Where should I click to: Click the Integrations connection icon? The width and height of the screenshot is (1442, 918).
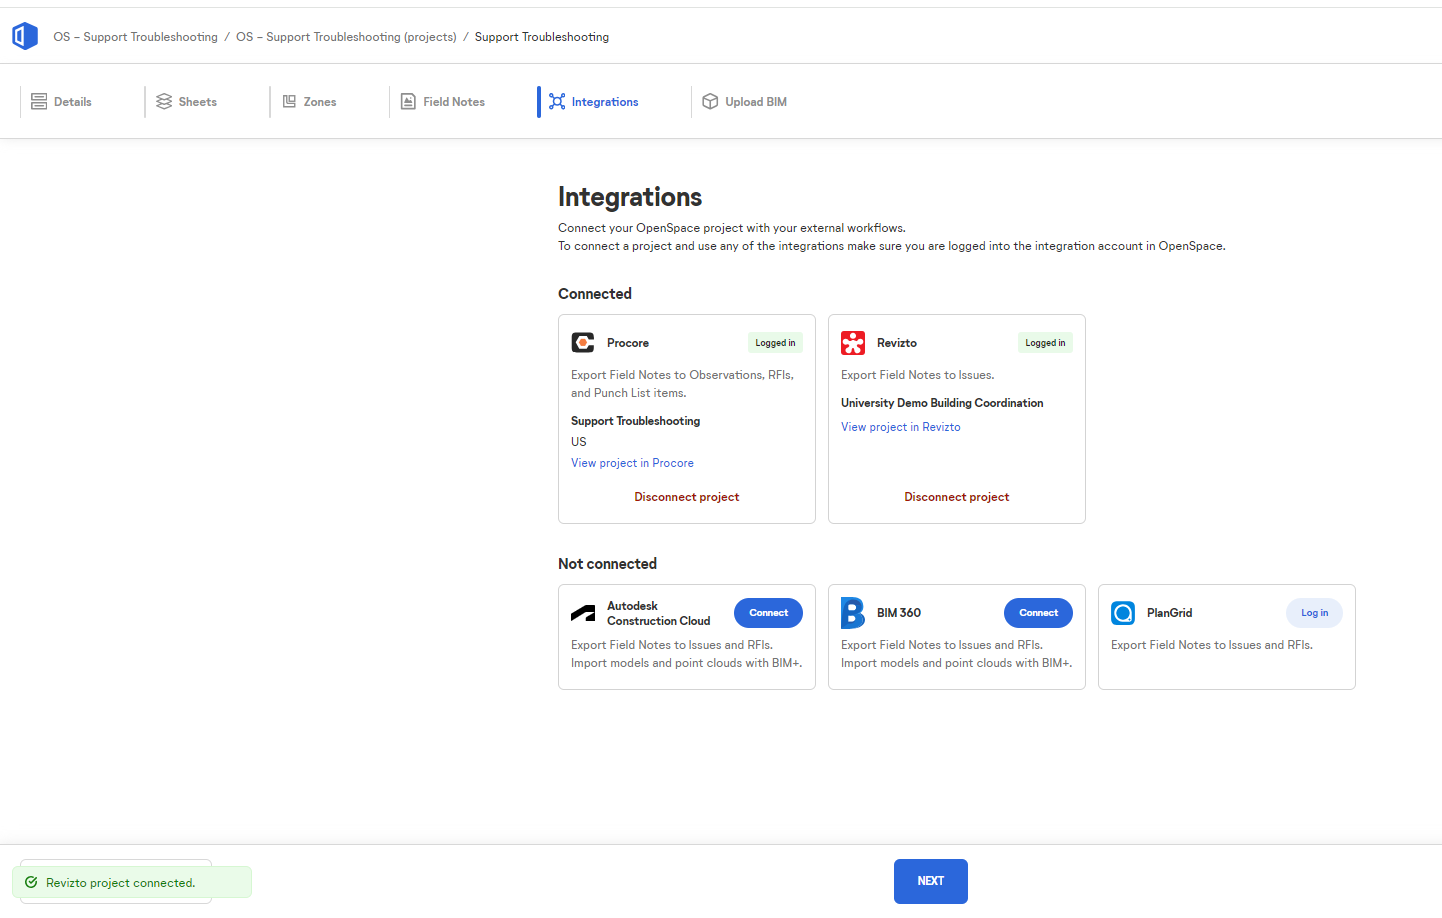(556, 100)
